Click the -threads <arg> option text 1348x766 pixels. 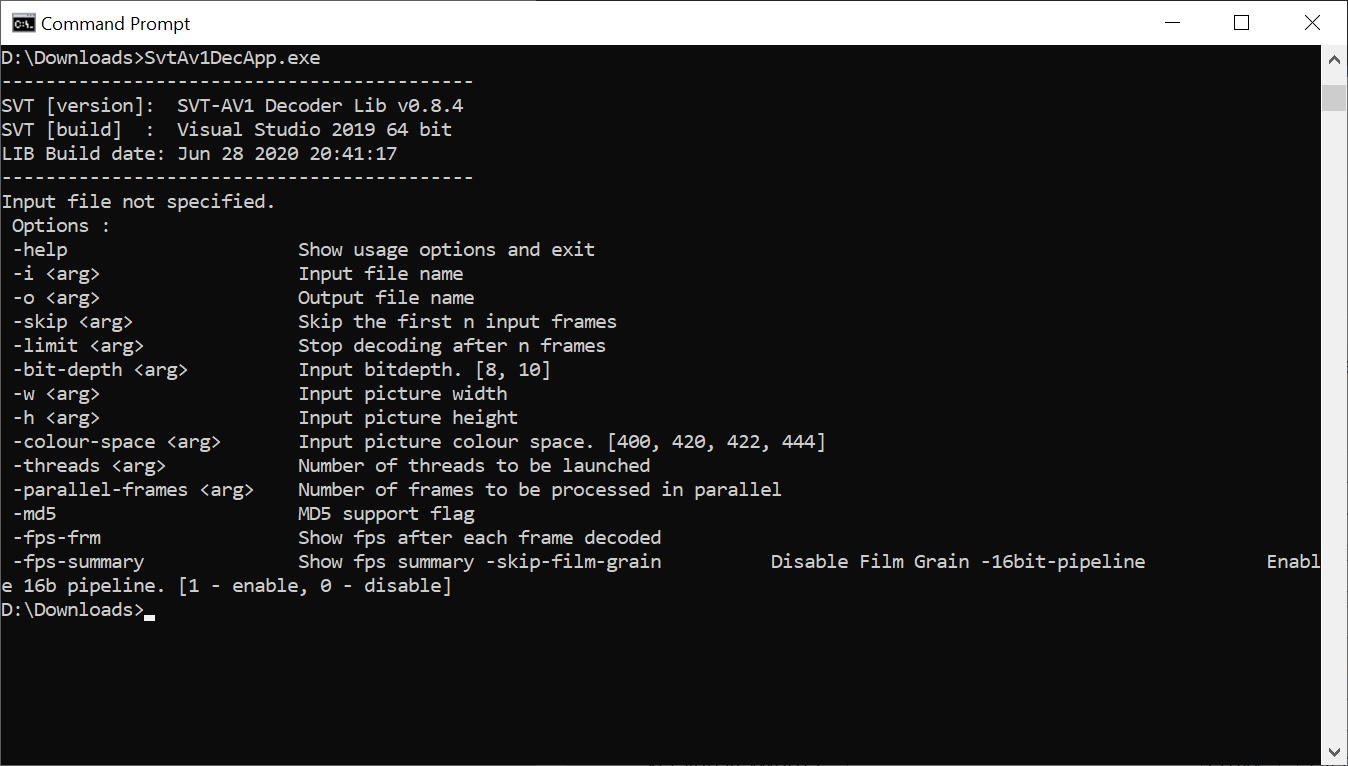pos(89,466)
